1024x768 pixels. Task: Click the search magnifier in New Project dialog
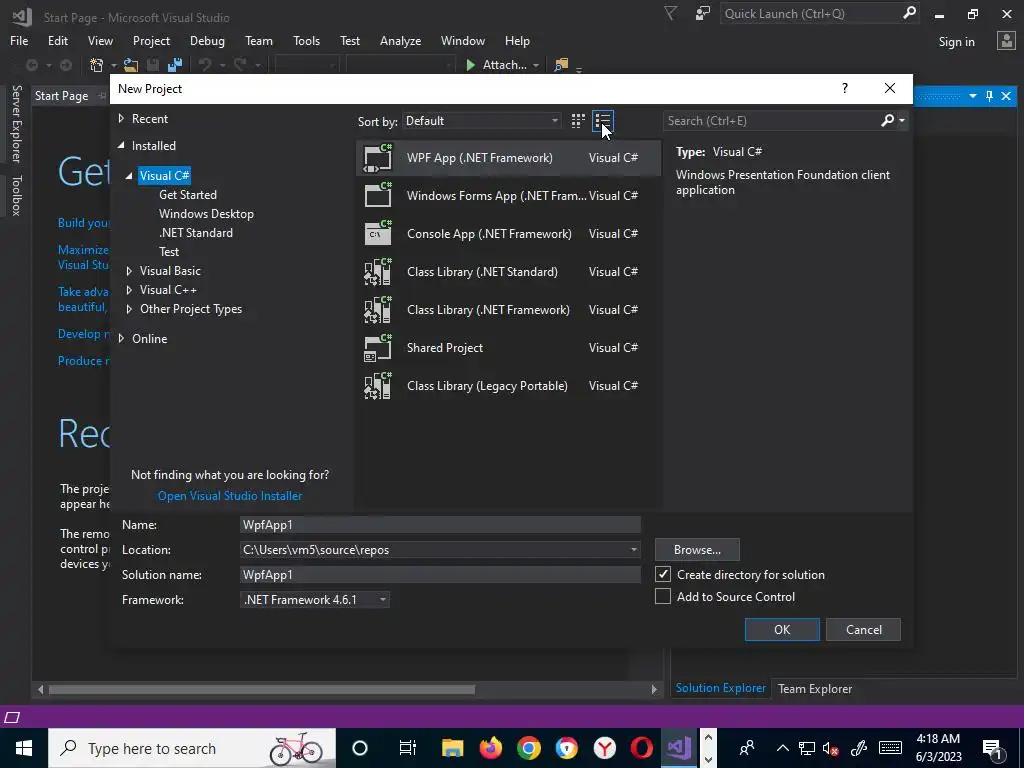point(888,120)
